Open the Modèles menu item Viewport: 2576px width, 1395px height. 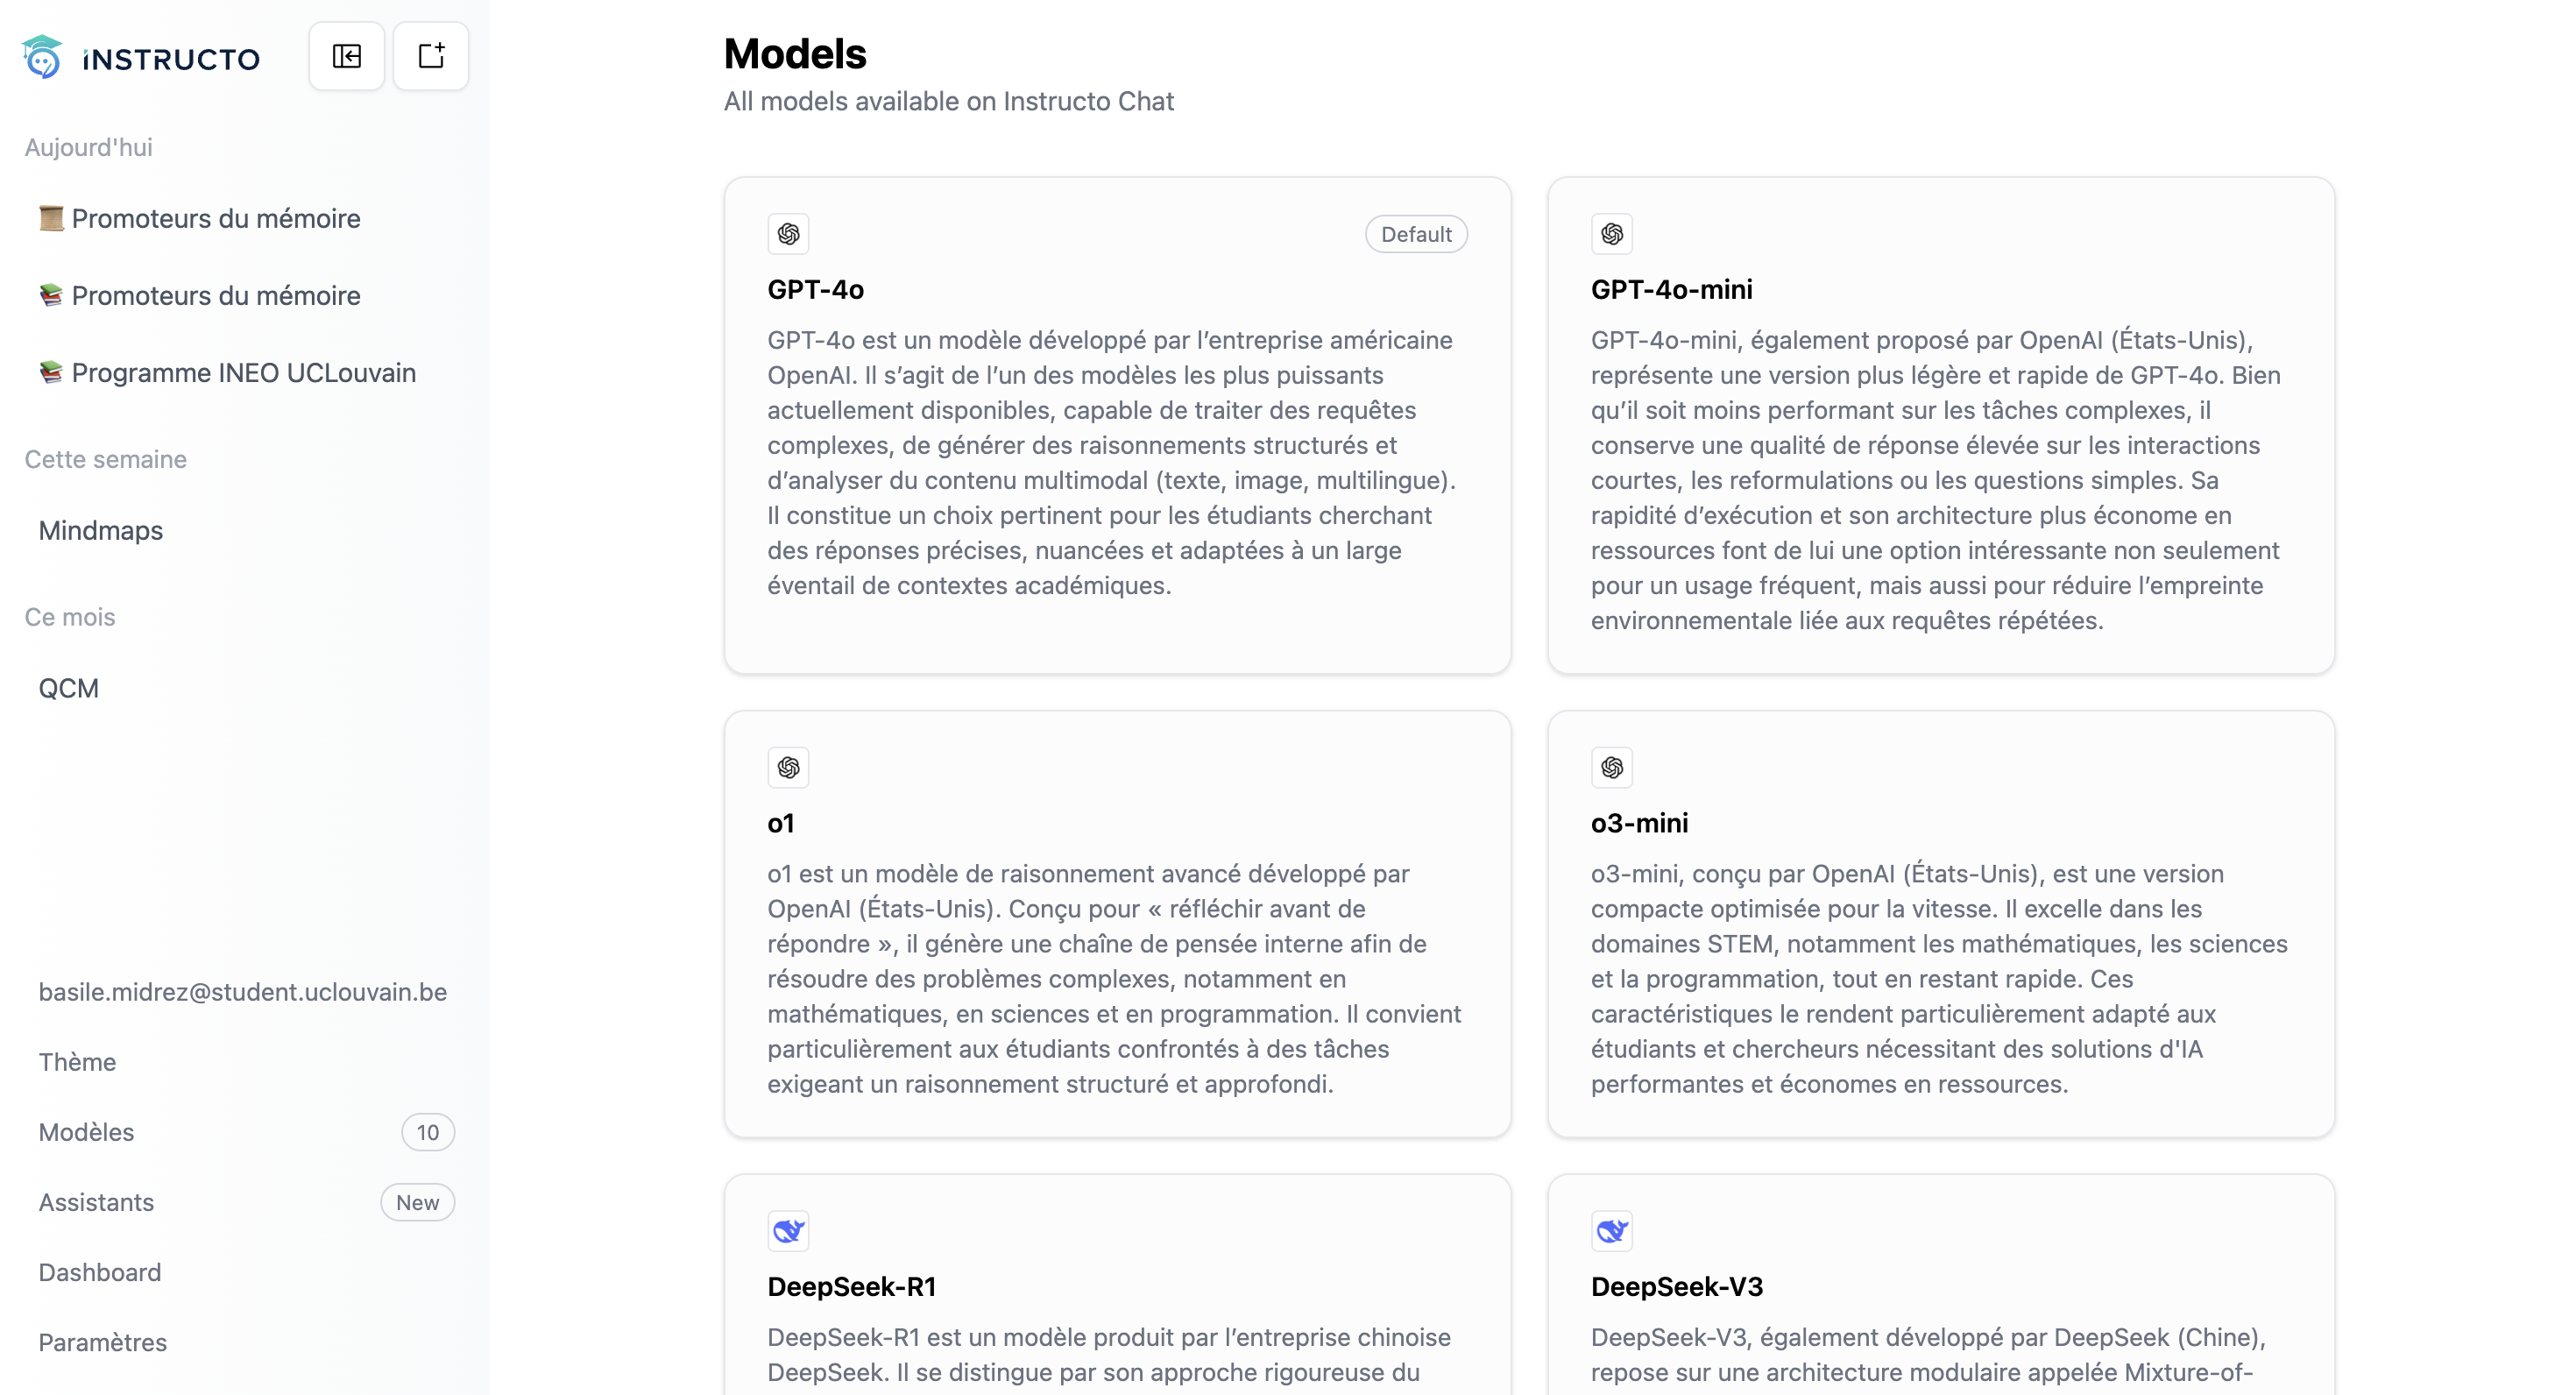[87, 1132]
